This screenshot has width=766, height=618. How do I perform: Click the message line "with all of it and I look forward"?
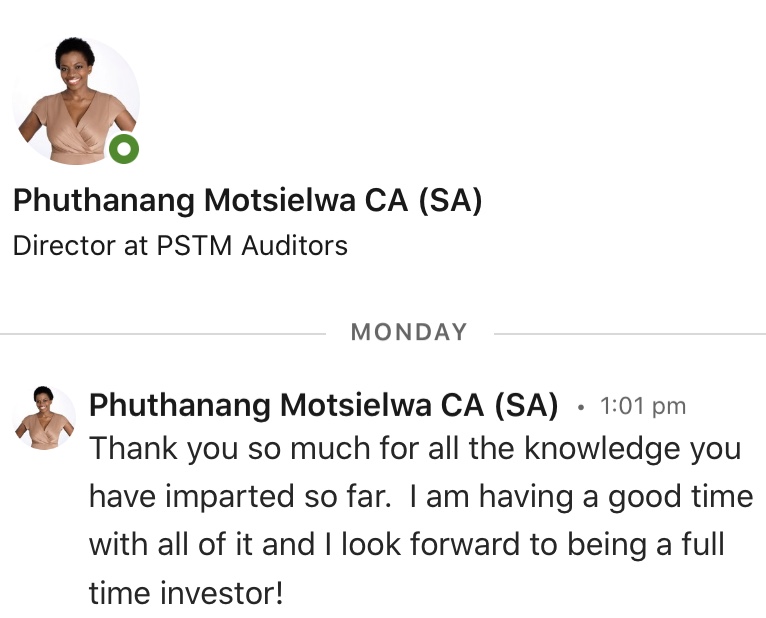pyautogui.click(x=406, y=544)
